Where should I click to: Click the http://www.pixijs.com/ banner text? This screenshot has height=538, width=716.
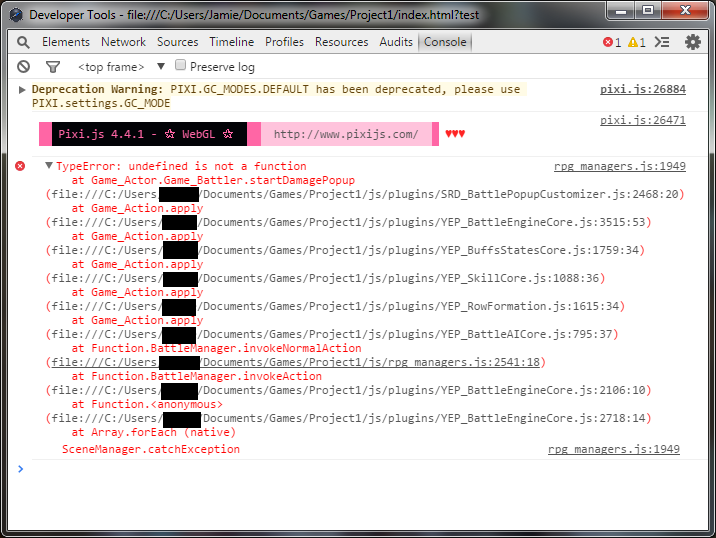346,134
